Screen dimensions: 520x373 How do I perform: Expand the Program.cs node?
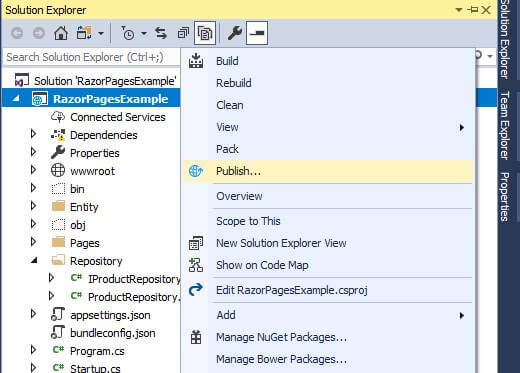point(33,350)
